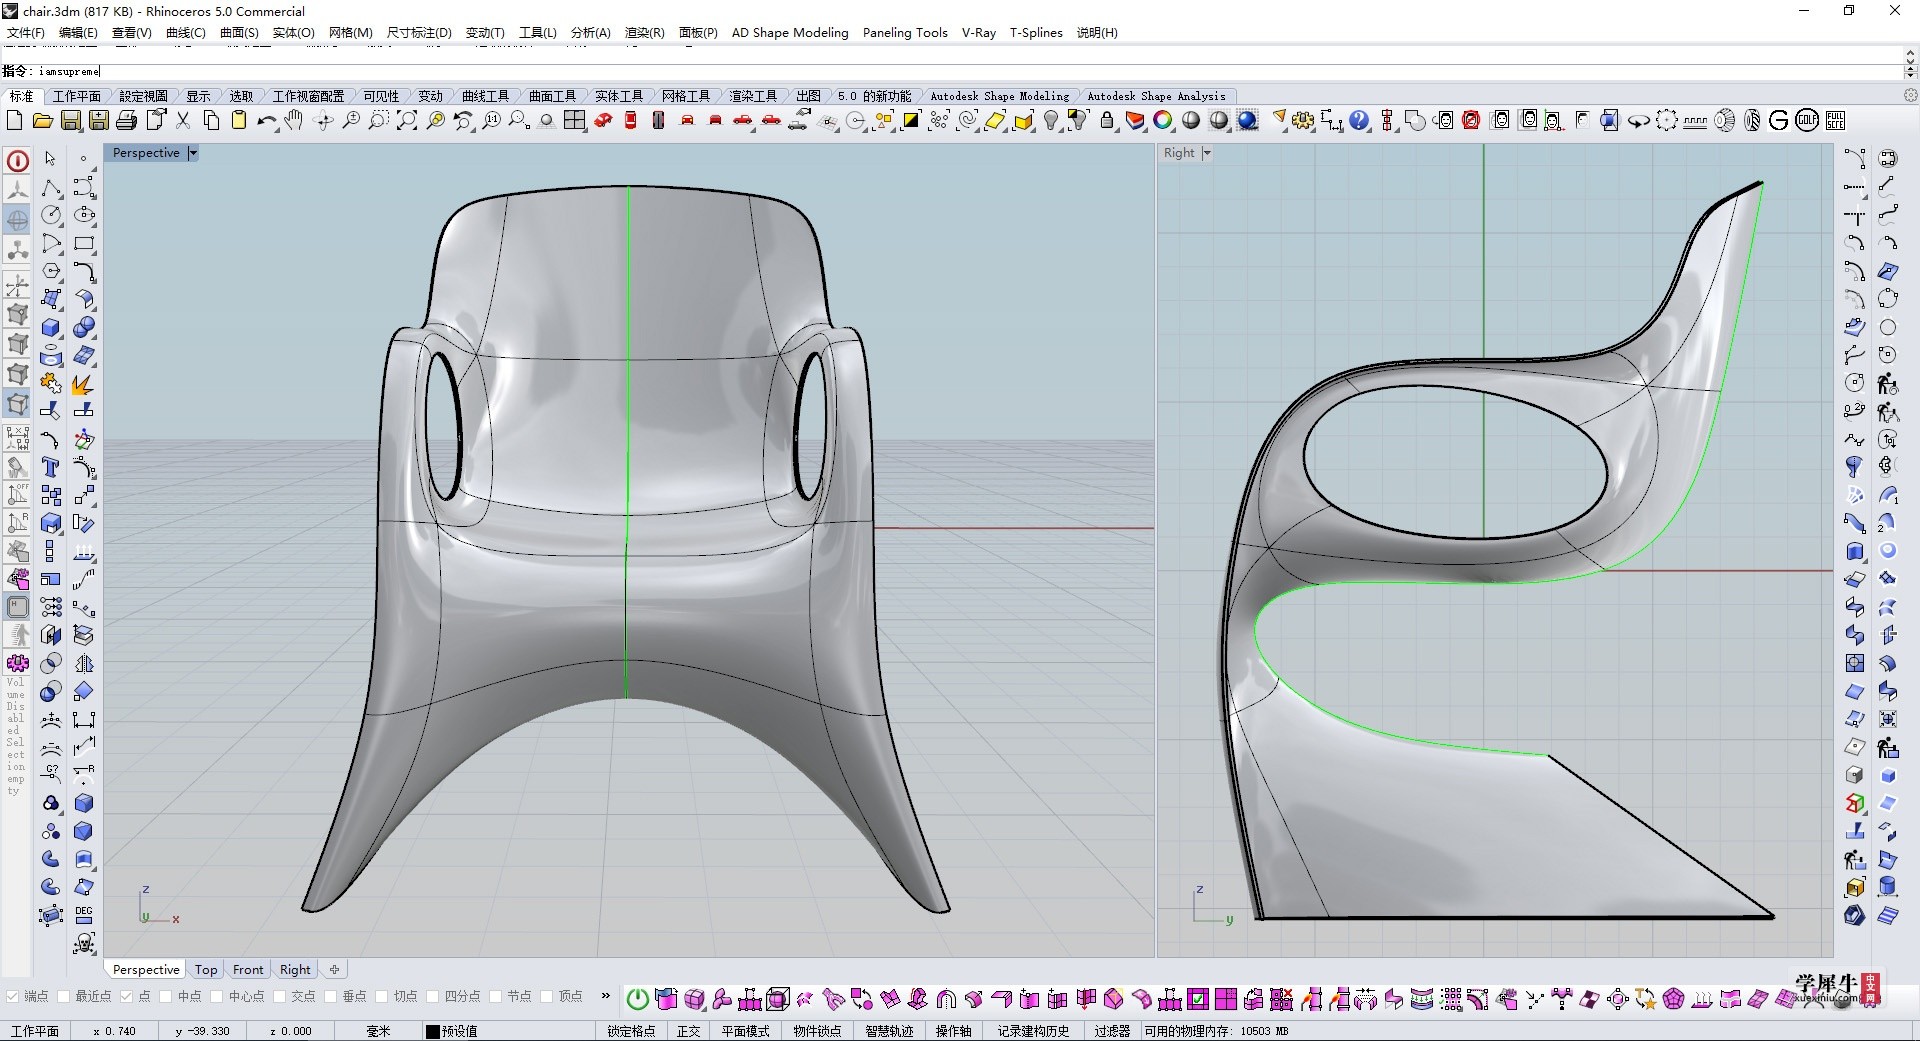Toggle the 点 osnap checkbox
The width and height of the screenshot is (1920, 1041).
click(x=126, y=996)
